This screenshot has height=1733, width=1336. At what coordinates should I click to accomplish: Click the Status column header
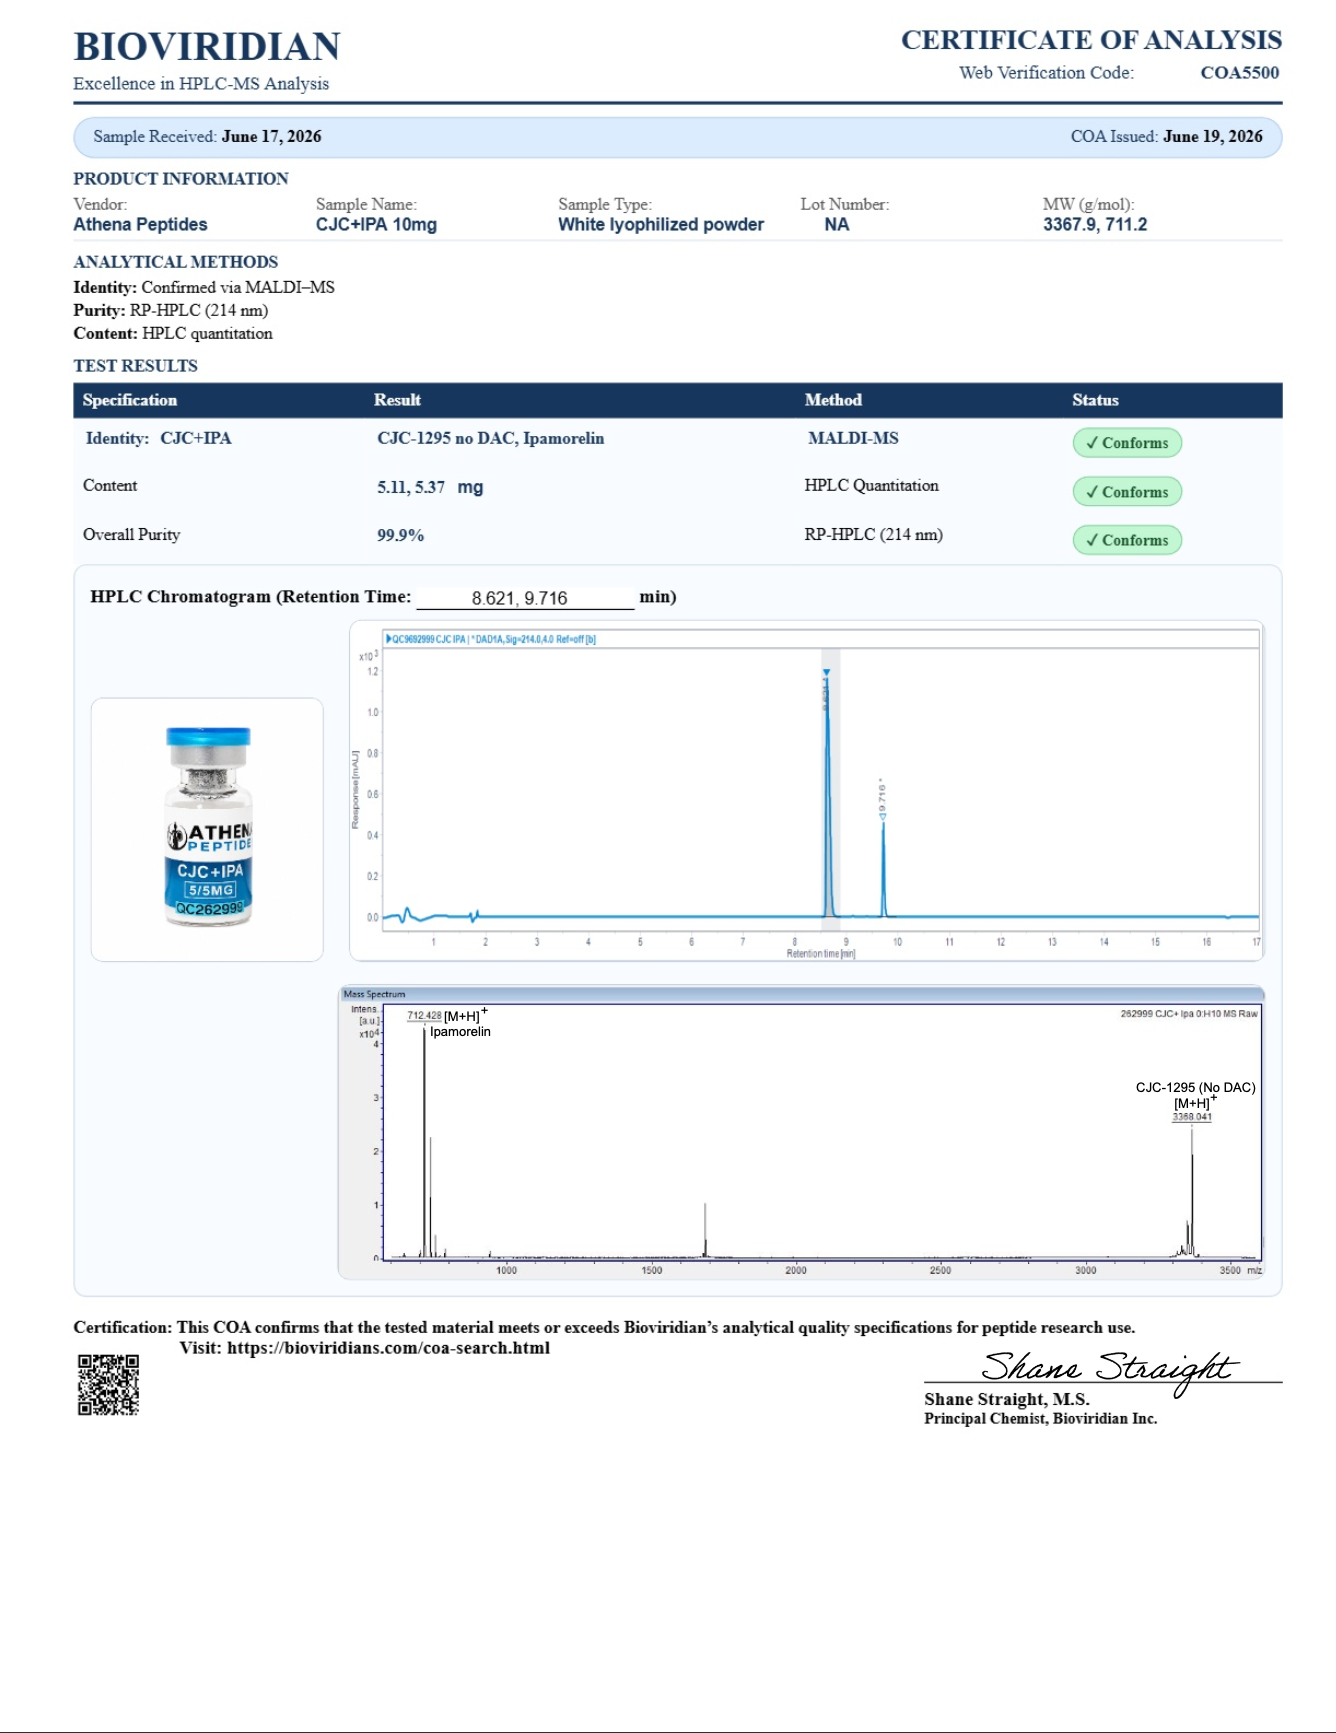point(1095,400)
